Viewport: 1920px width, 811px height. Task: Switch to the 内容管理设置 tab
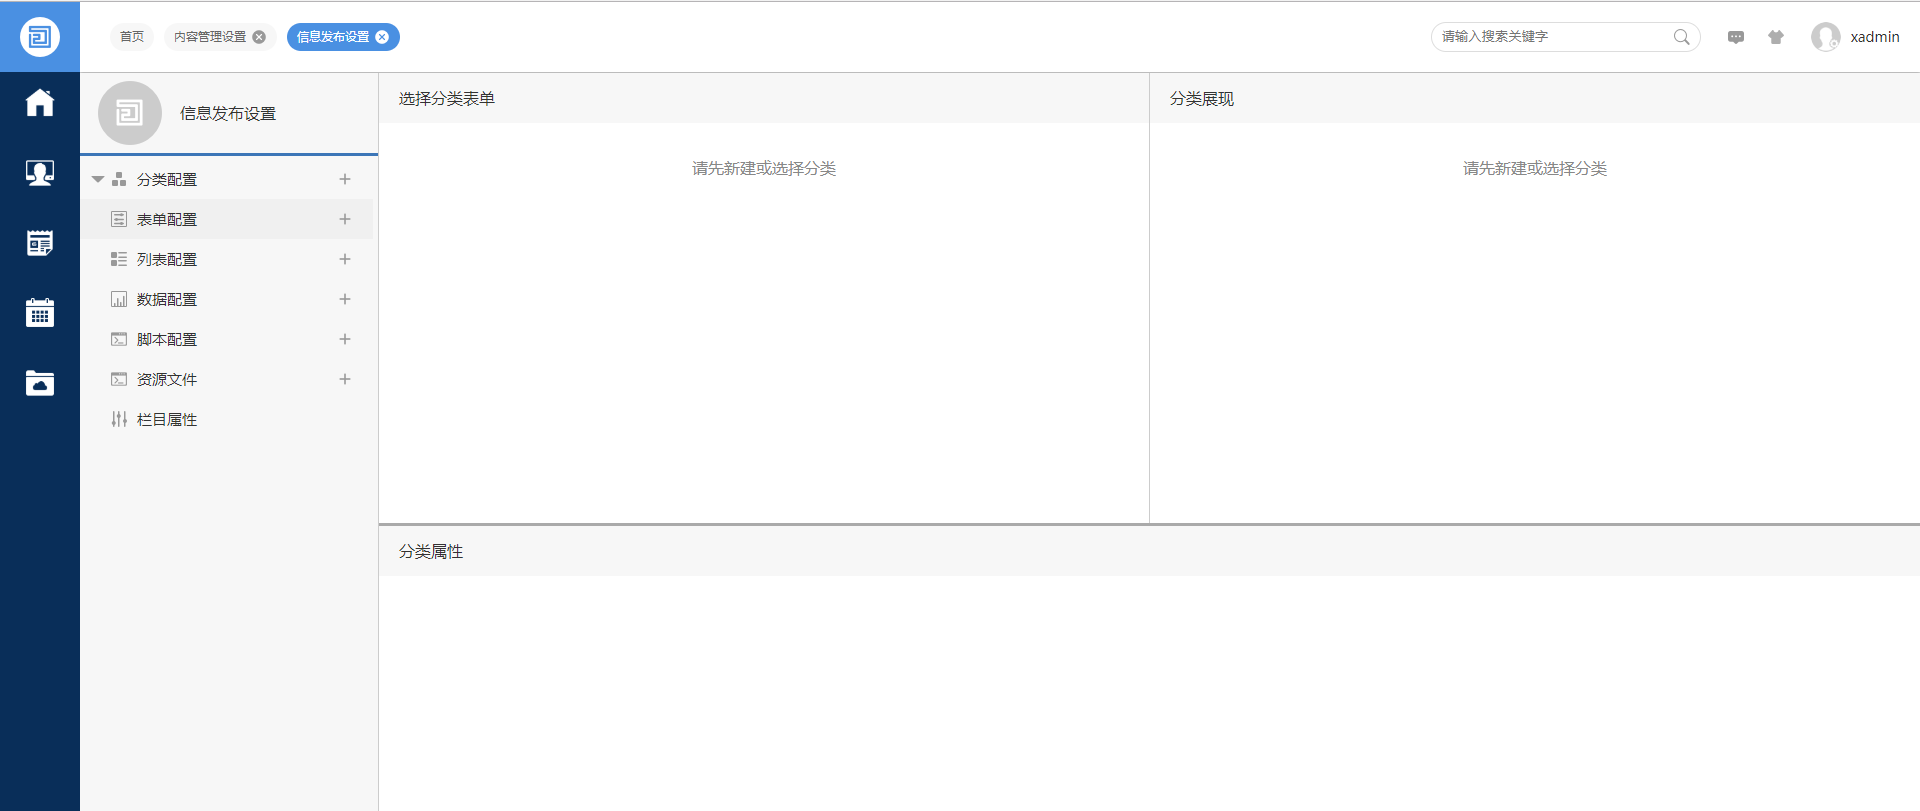pyautogui.click(x=210, y=37)
